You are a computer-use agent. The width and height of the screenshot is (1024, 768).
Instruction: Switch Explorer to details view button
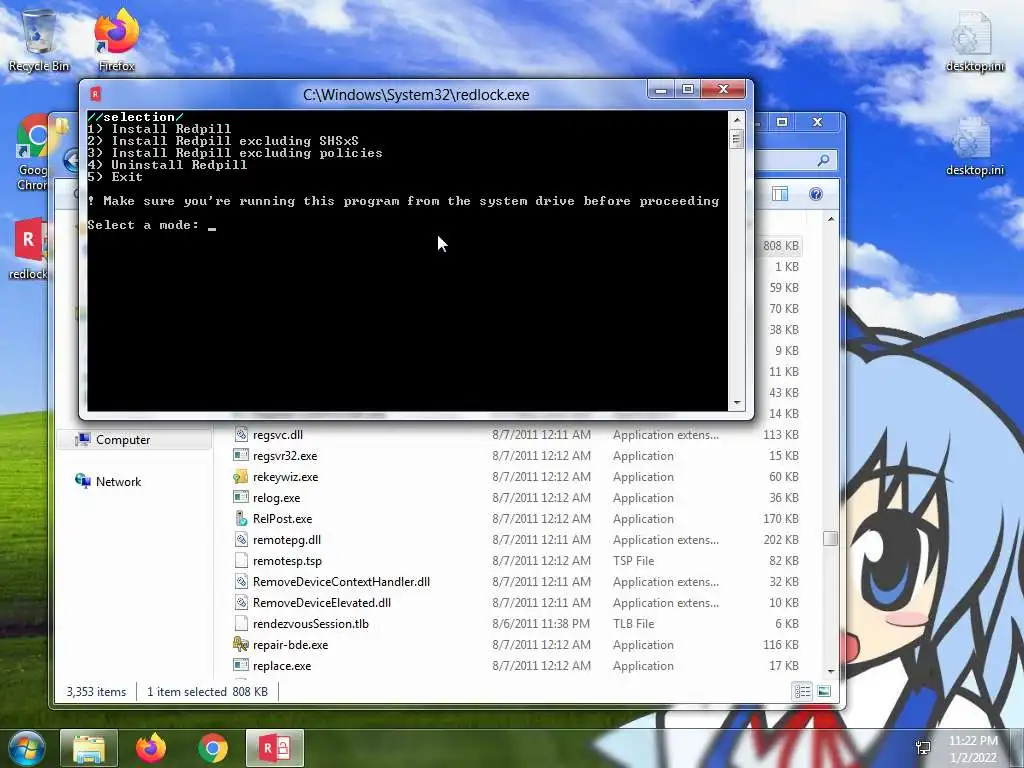pyautogui.click(x=803, y=691)
